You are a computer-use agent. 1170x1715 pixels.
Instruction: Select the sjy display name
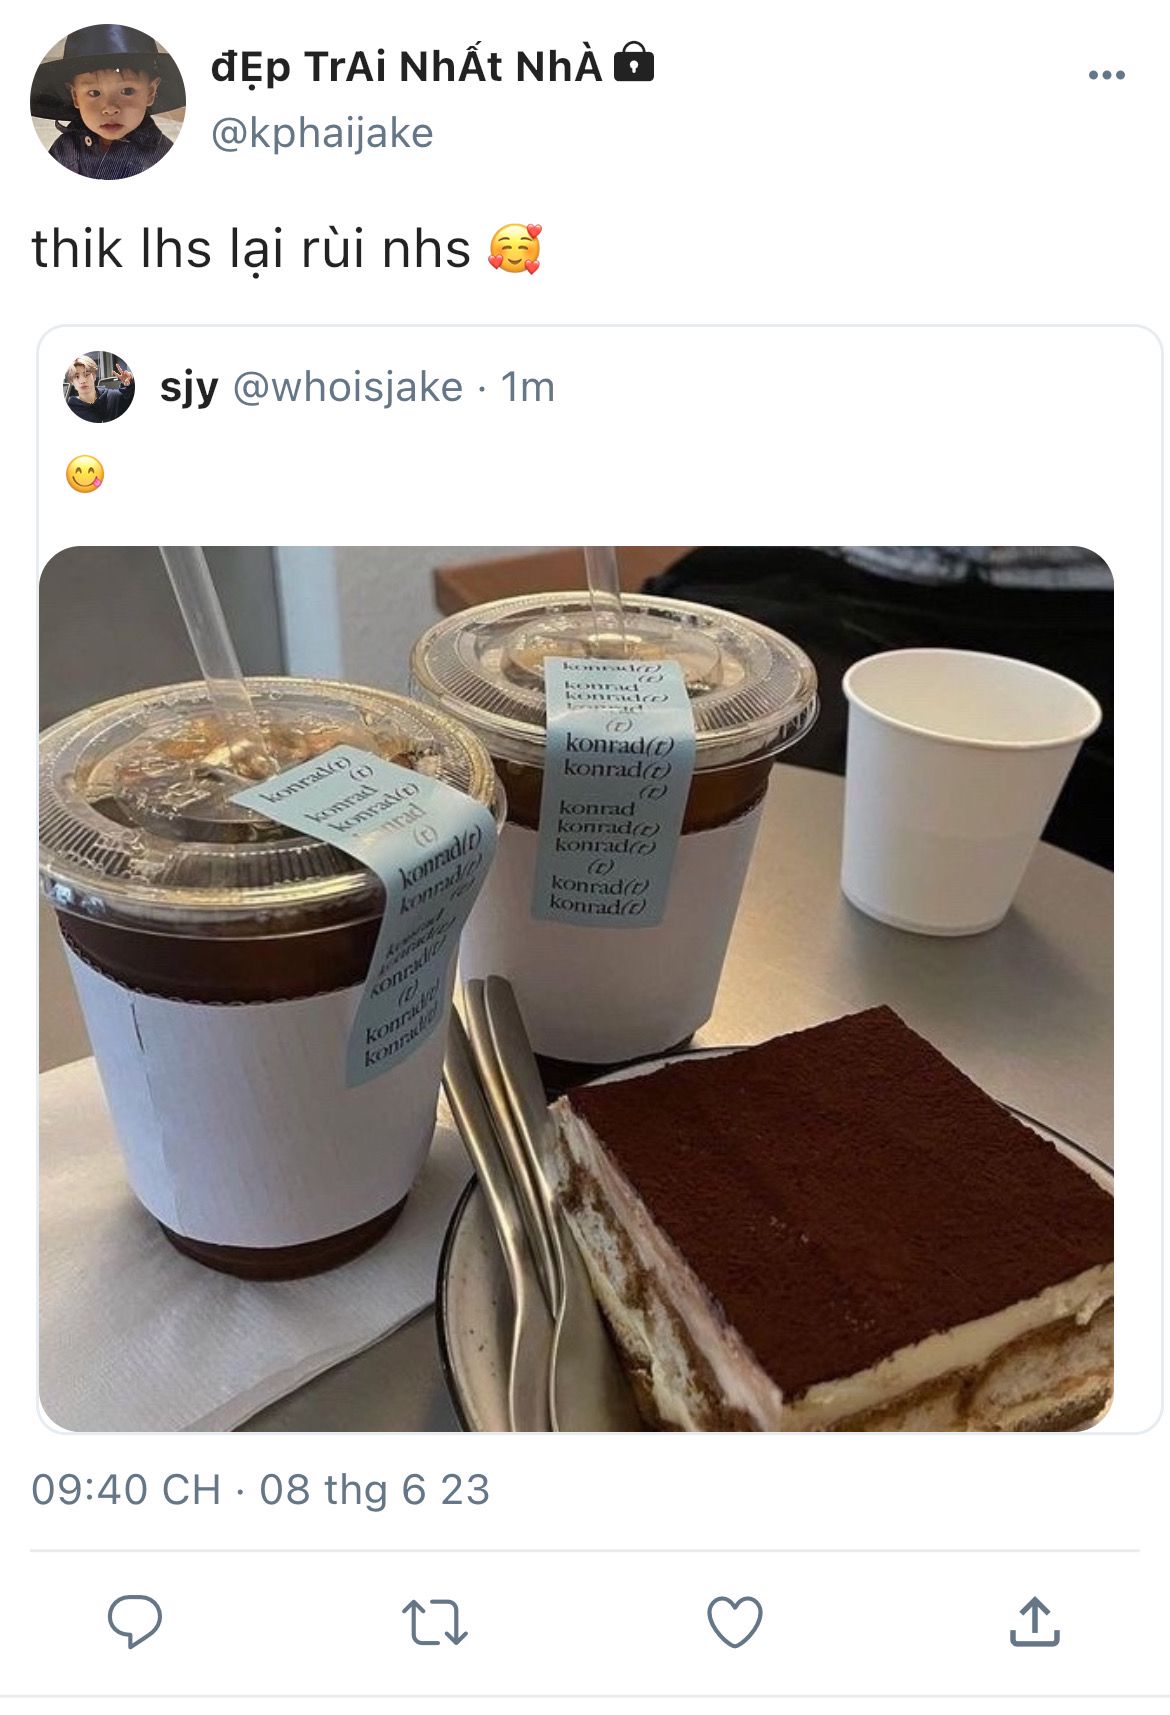(x=189, y=388)
